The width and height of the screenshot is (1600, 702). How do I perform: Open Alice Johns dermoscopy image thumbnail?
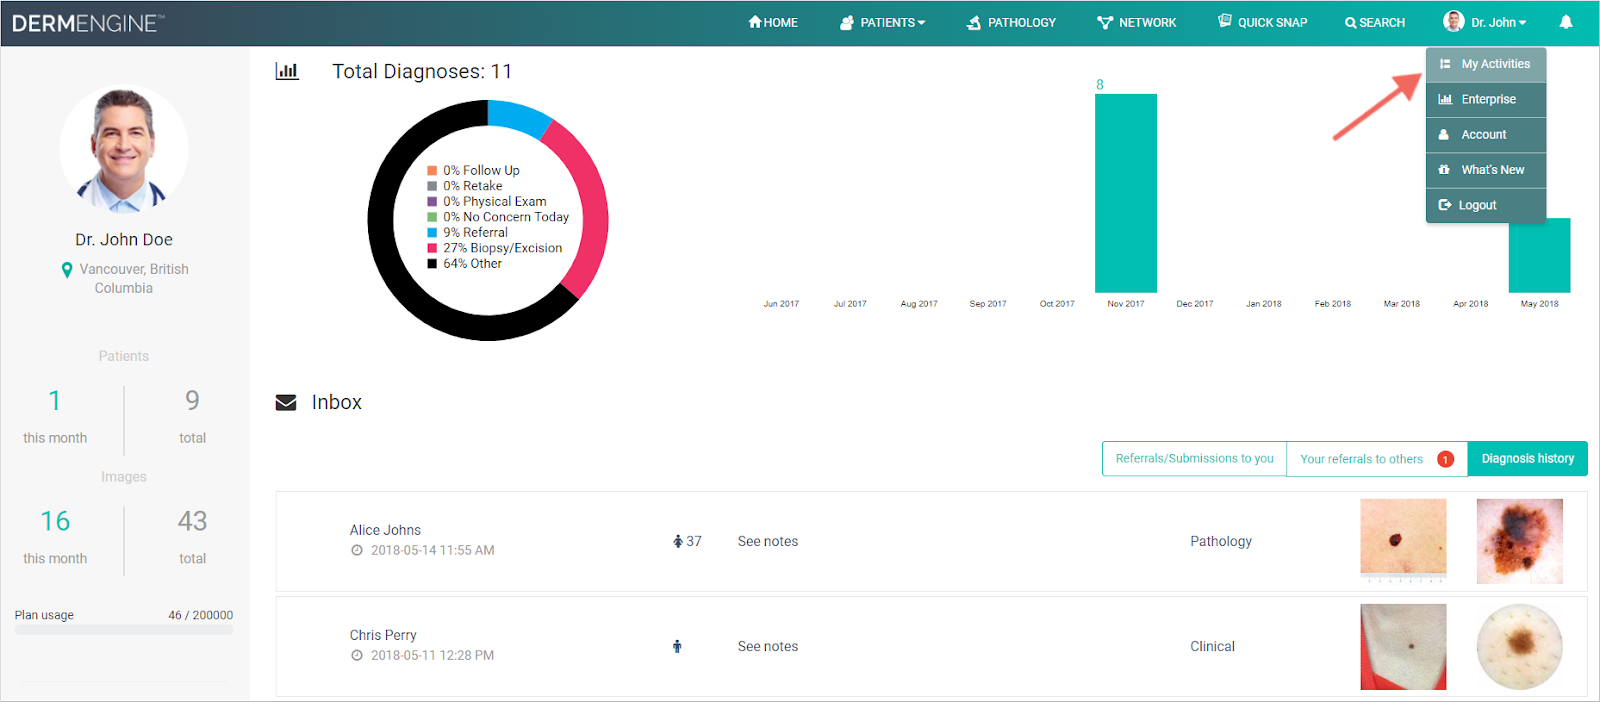point(1519,541)
